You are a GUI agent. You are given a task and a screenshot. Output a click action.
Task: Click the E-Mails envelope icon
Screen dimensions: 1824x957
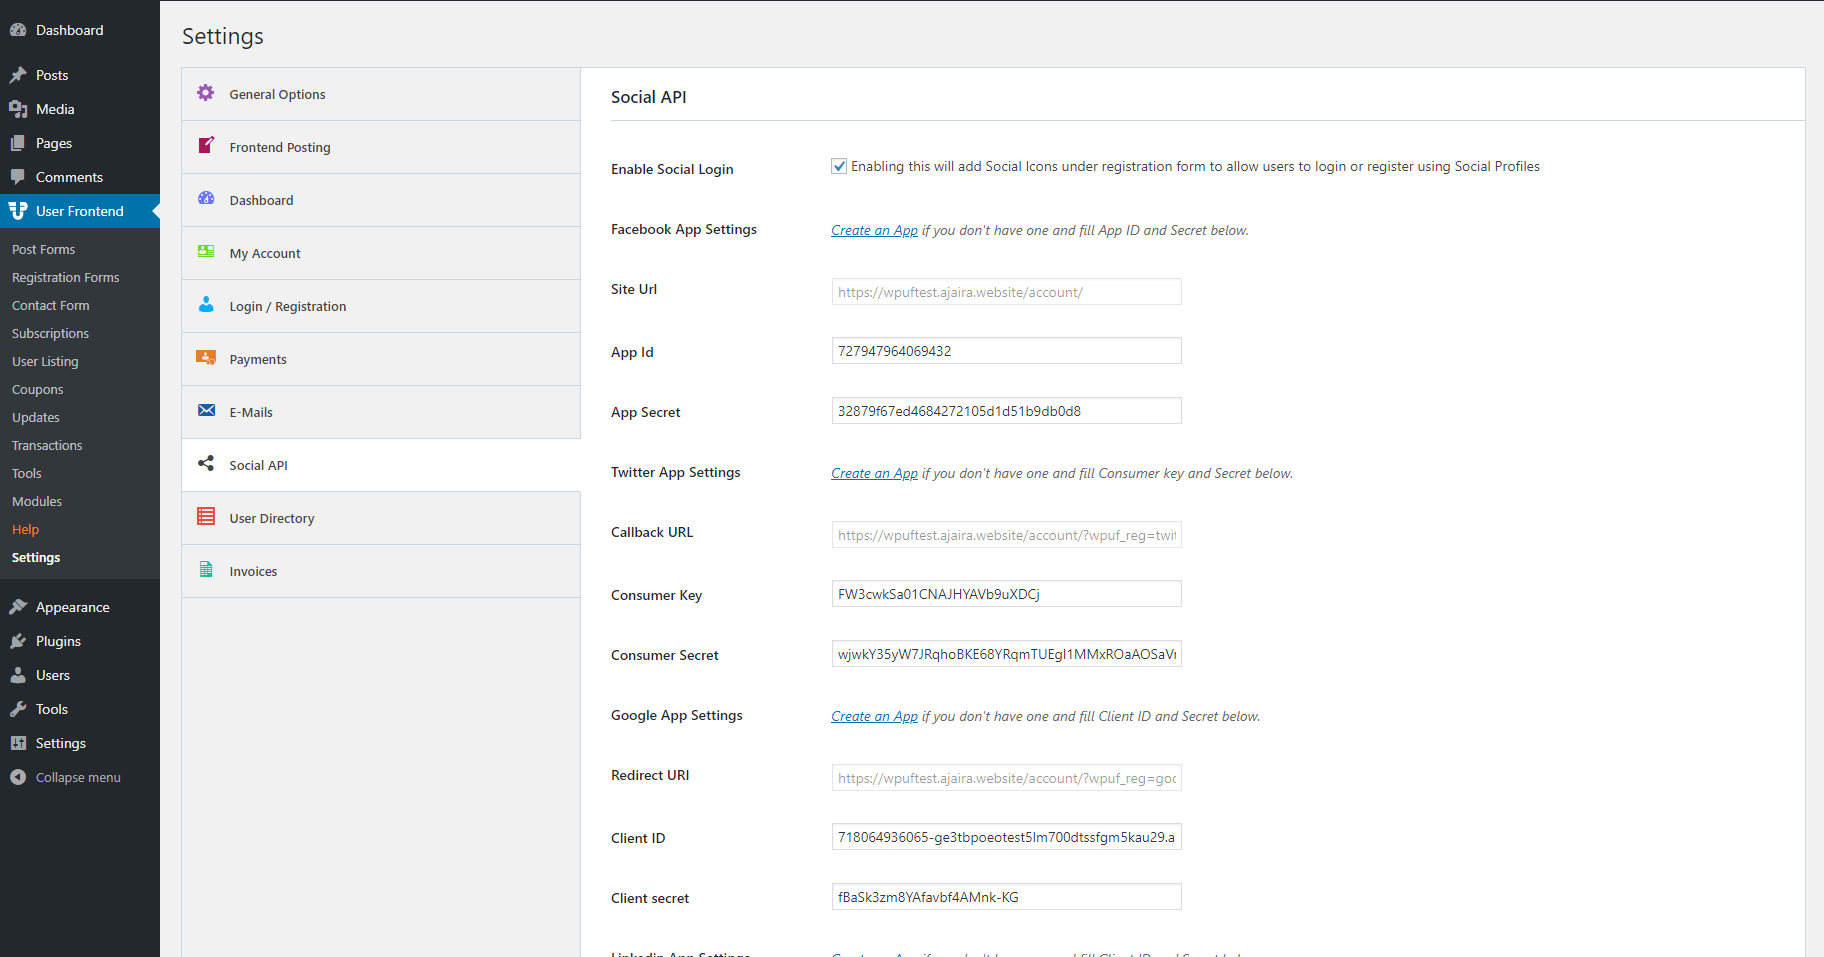pyautogui.click(x=207, y=410)
